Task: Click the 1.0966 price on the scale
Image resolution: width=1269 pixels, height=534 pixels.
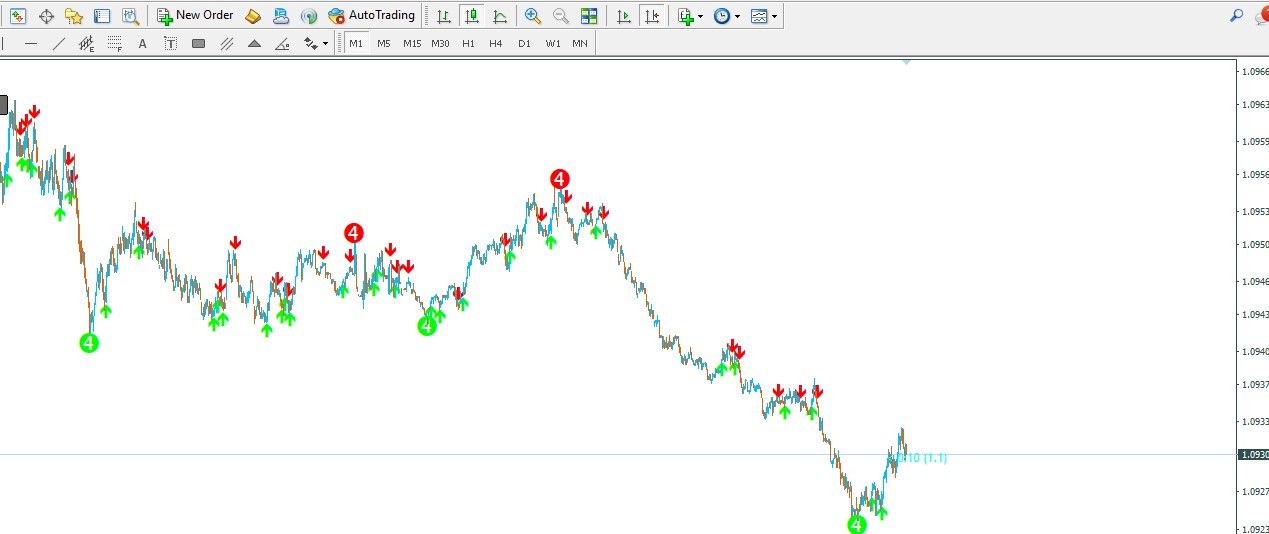Action: point(1256,72)
